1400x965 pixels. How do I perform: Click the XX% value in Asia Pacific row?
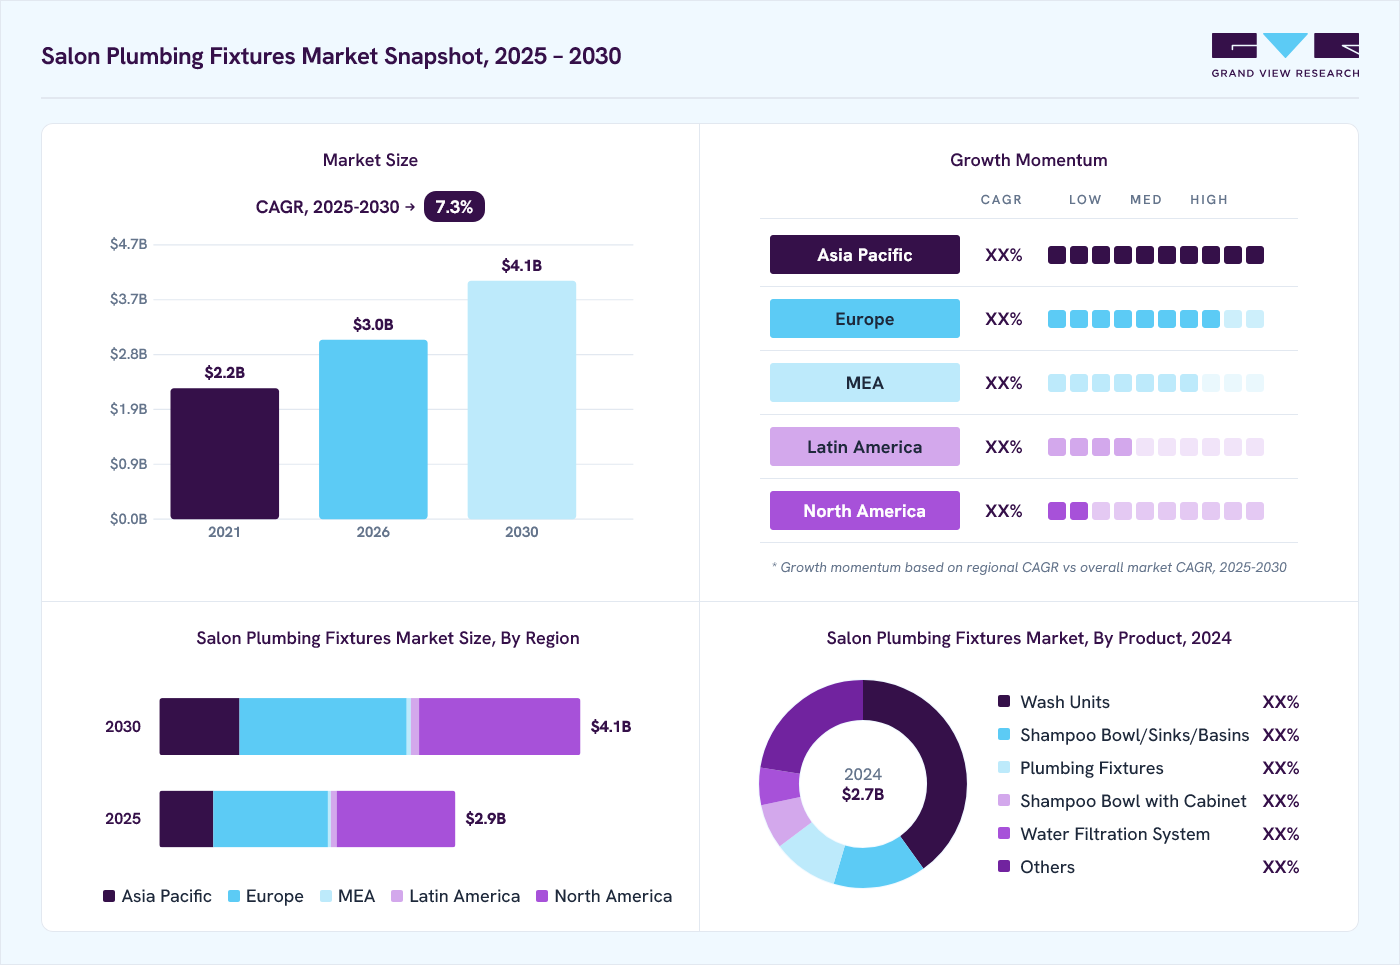tap(1004, 255)
